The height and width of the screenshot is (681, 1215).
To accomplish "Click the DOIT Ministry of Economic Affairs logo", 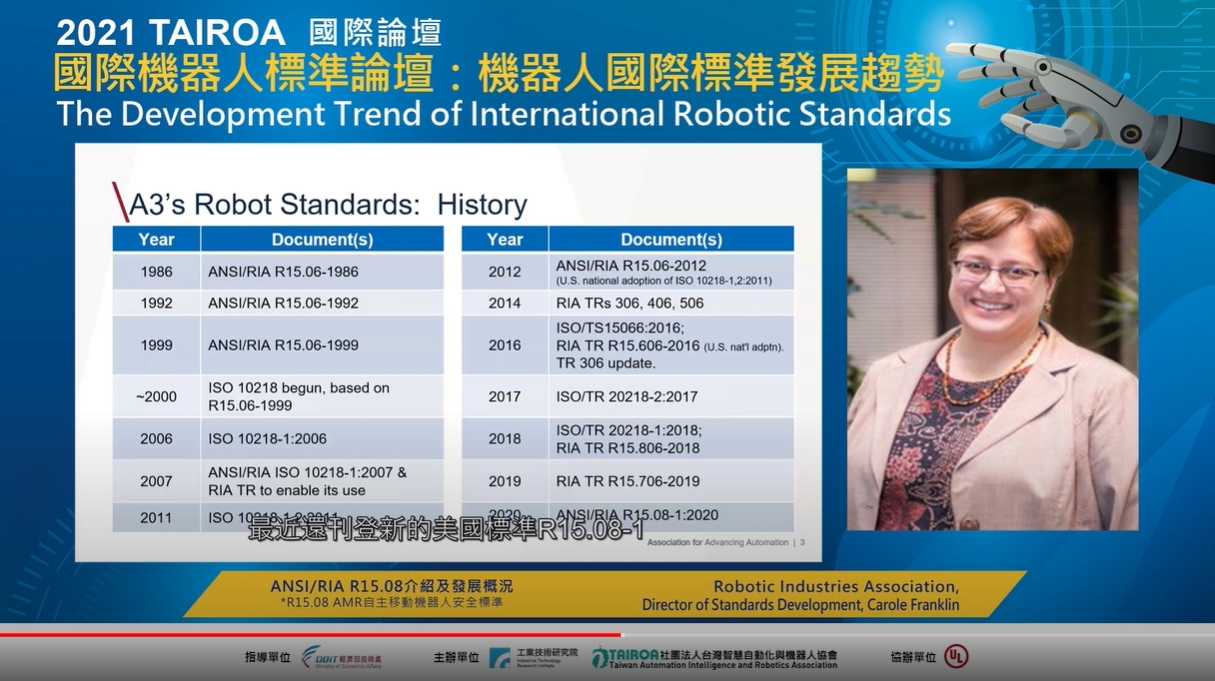I will click(x=342, y=657).
